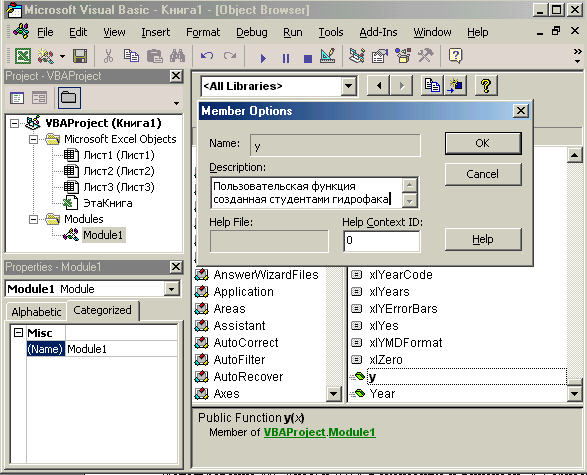Open the Insert UserForm dropdown arrow
The width and height of the screenshot is (587, 475).
click(x=62, y=57)
